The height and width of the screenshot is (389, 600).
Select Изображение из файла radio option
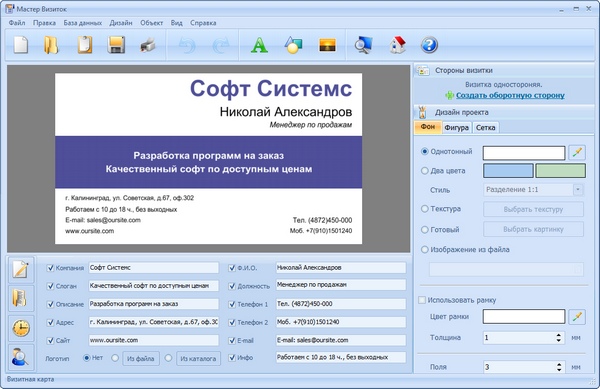point(424,249)
